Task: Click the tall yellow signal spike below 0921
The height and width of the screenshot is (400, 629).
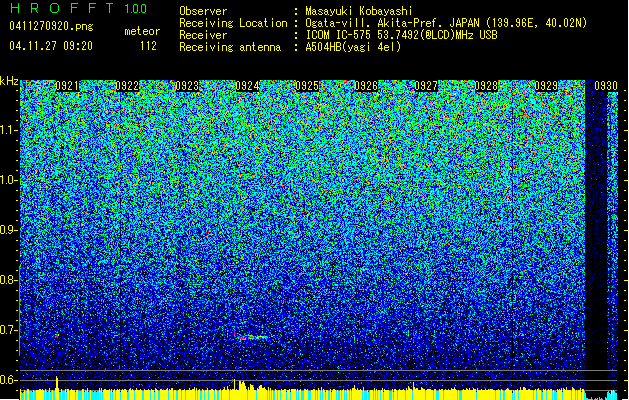Action: [x=57, y=383]
